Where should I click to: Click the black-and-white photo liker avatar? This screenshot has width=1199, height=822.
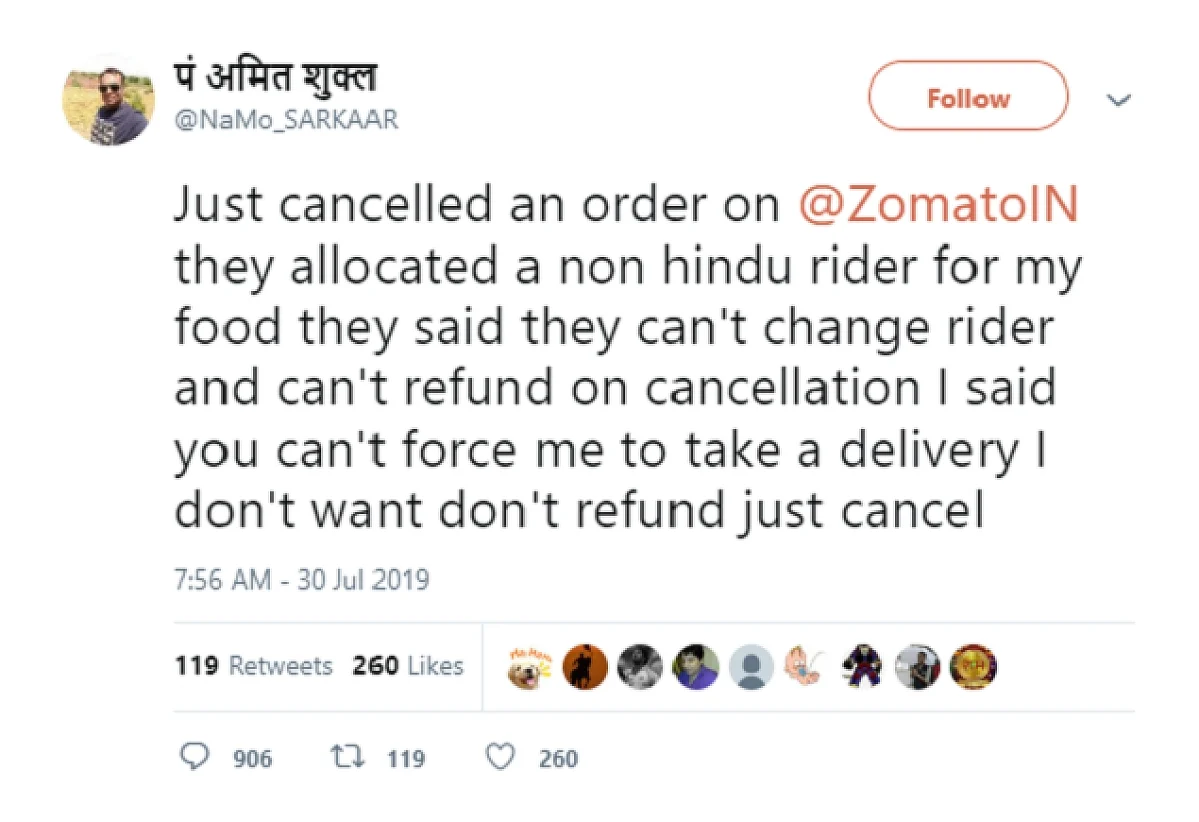click(x=640, y=667)
